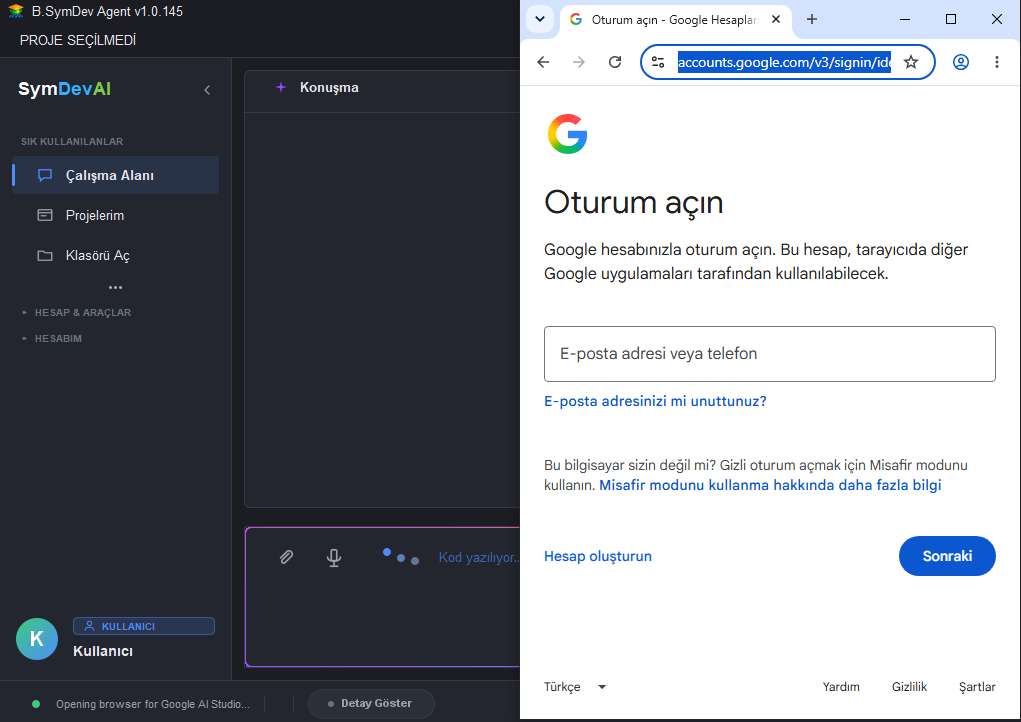Maximize the Chrome window
The image size is (1021, 722).
(951, 20)
